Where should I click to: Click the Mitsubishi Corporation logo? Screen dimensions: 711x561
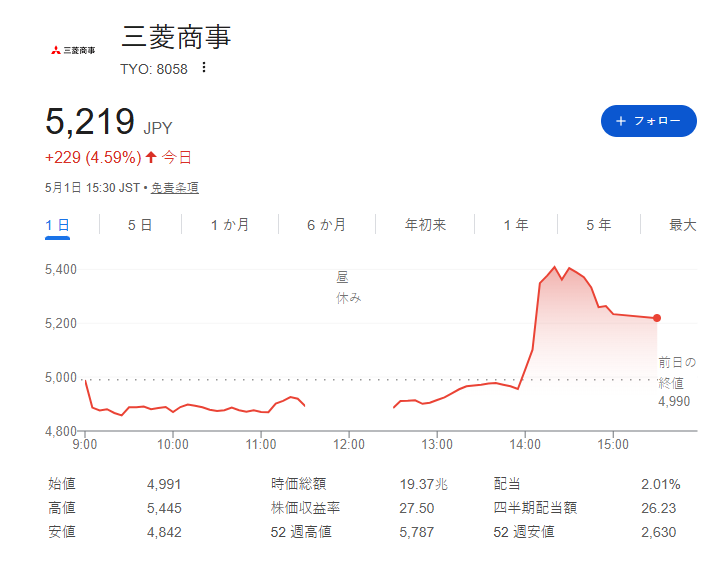tap(73, 50)
